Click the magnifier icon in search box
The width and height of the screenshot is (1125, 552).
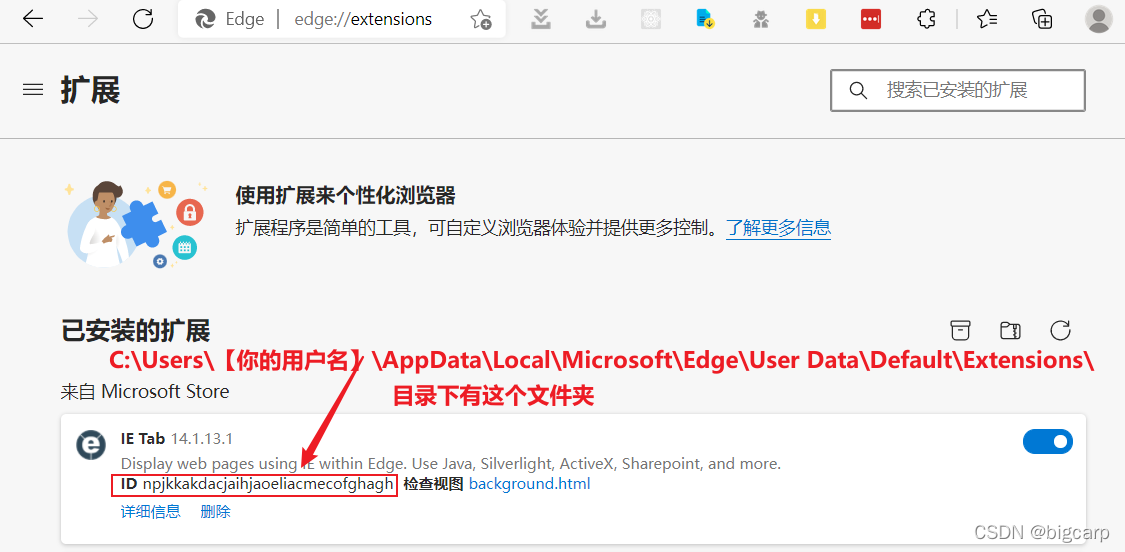(857, 90)
